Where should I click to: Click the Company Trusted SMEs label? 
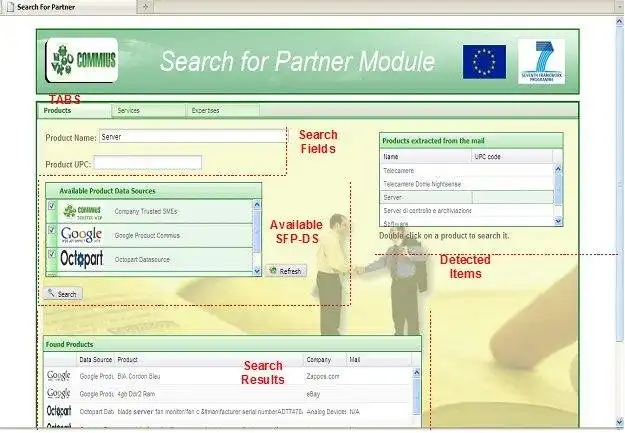(145, 212)
